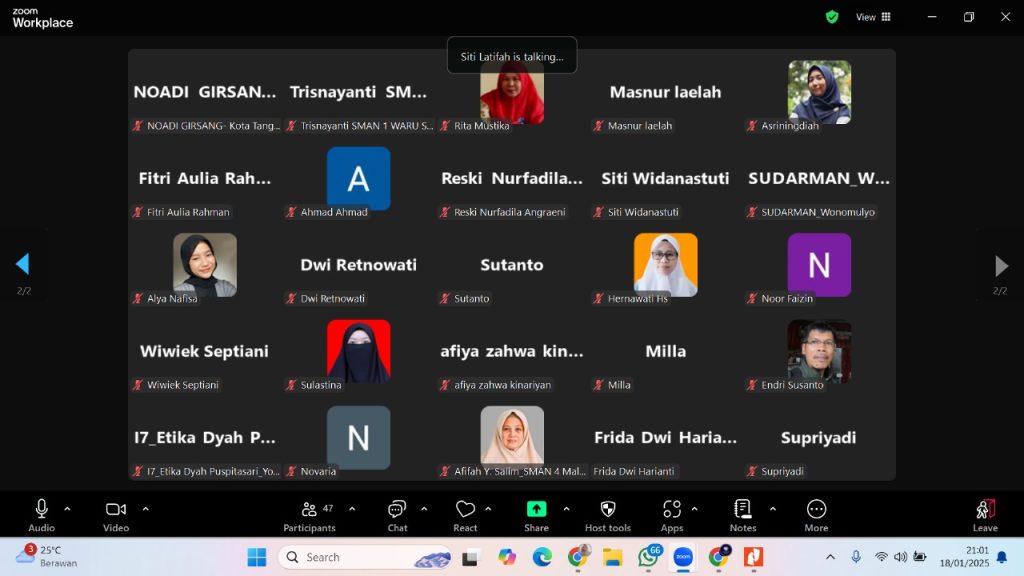Open Host tools shield icon
1024x576 pixels.
[607, 514]
